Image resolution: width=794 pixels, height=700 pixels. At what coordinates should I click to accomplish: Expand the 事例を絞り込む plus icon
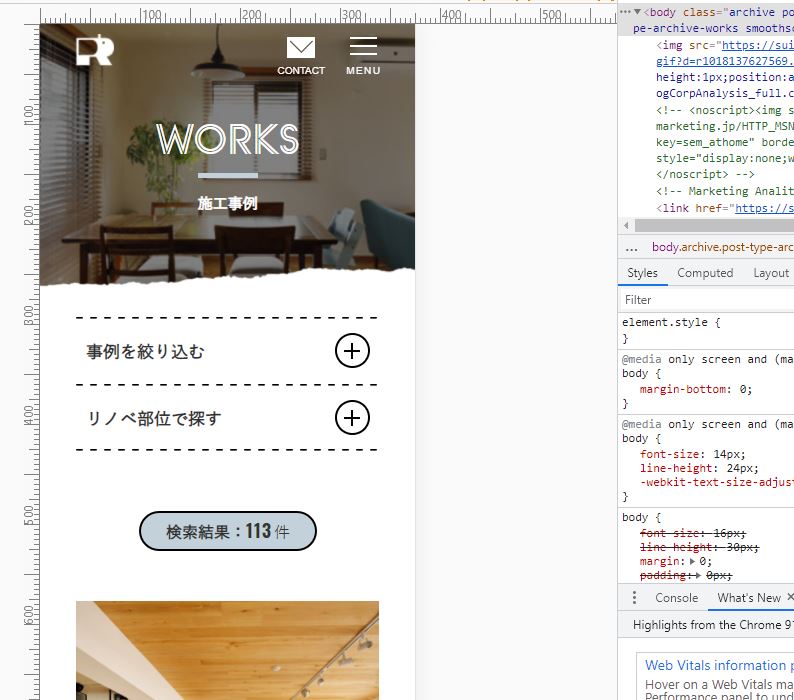352,351
